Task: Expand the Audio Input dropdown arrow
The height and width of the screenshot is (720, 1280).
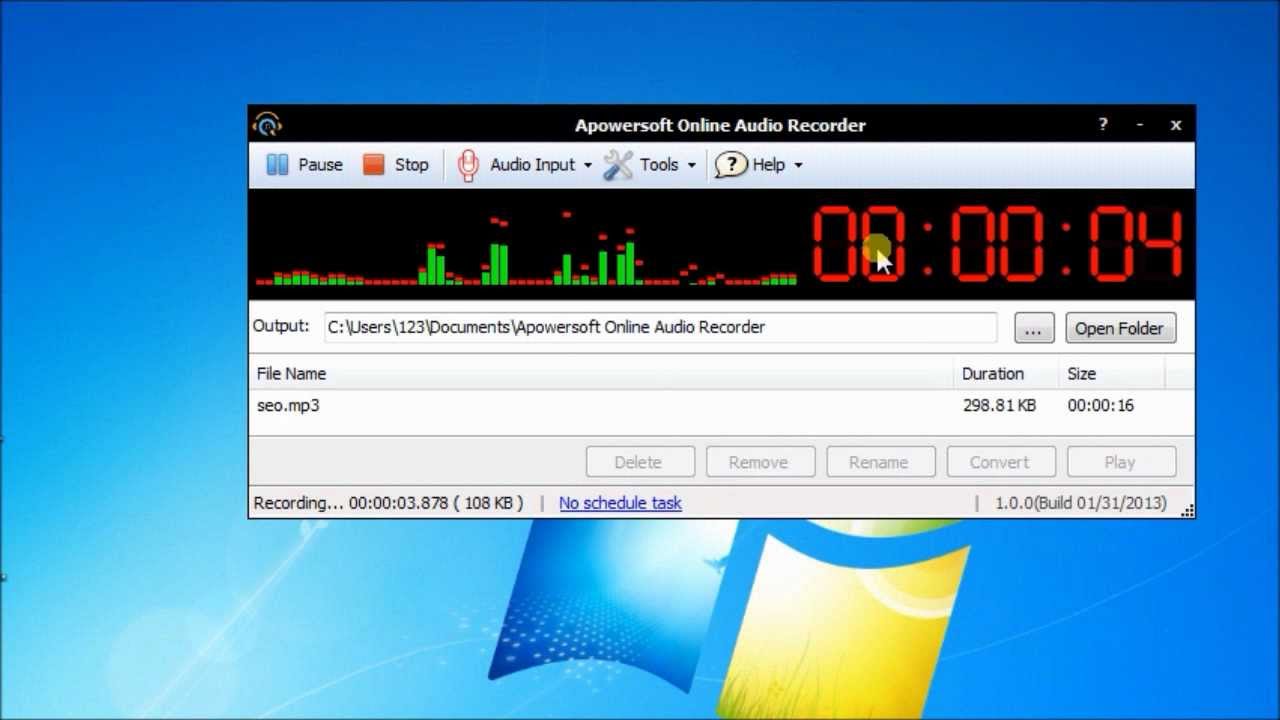Action: 587,166
